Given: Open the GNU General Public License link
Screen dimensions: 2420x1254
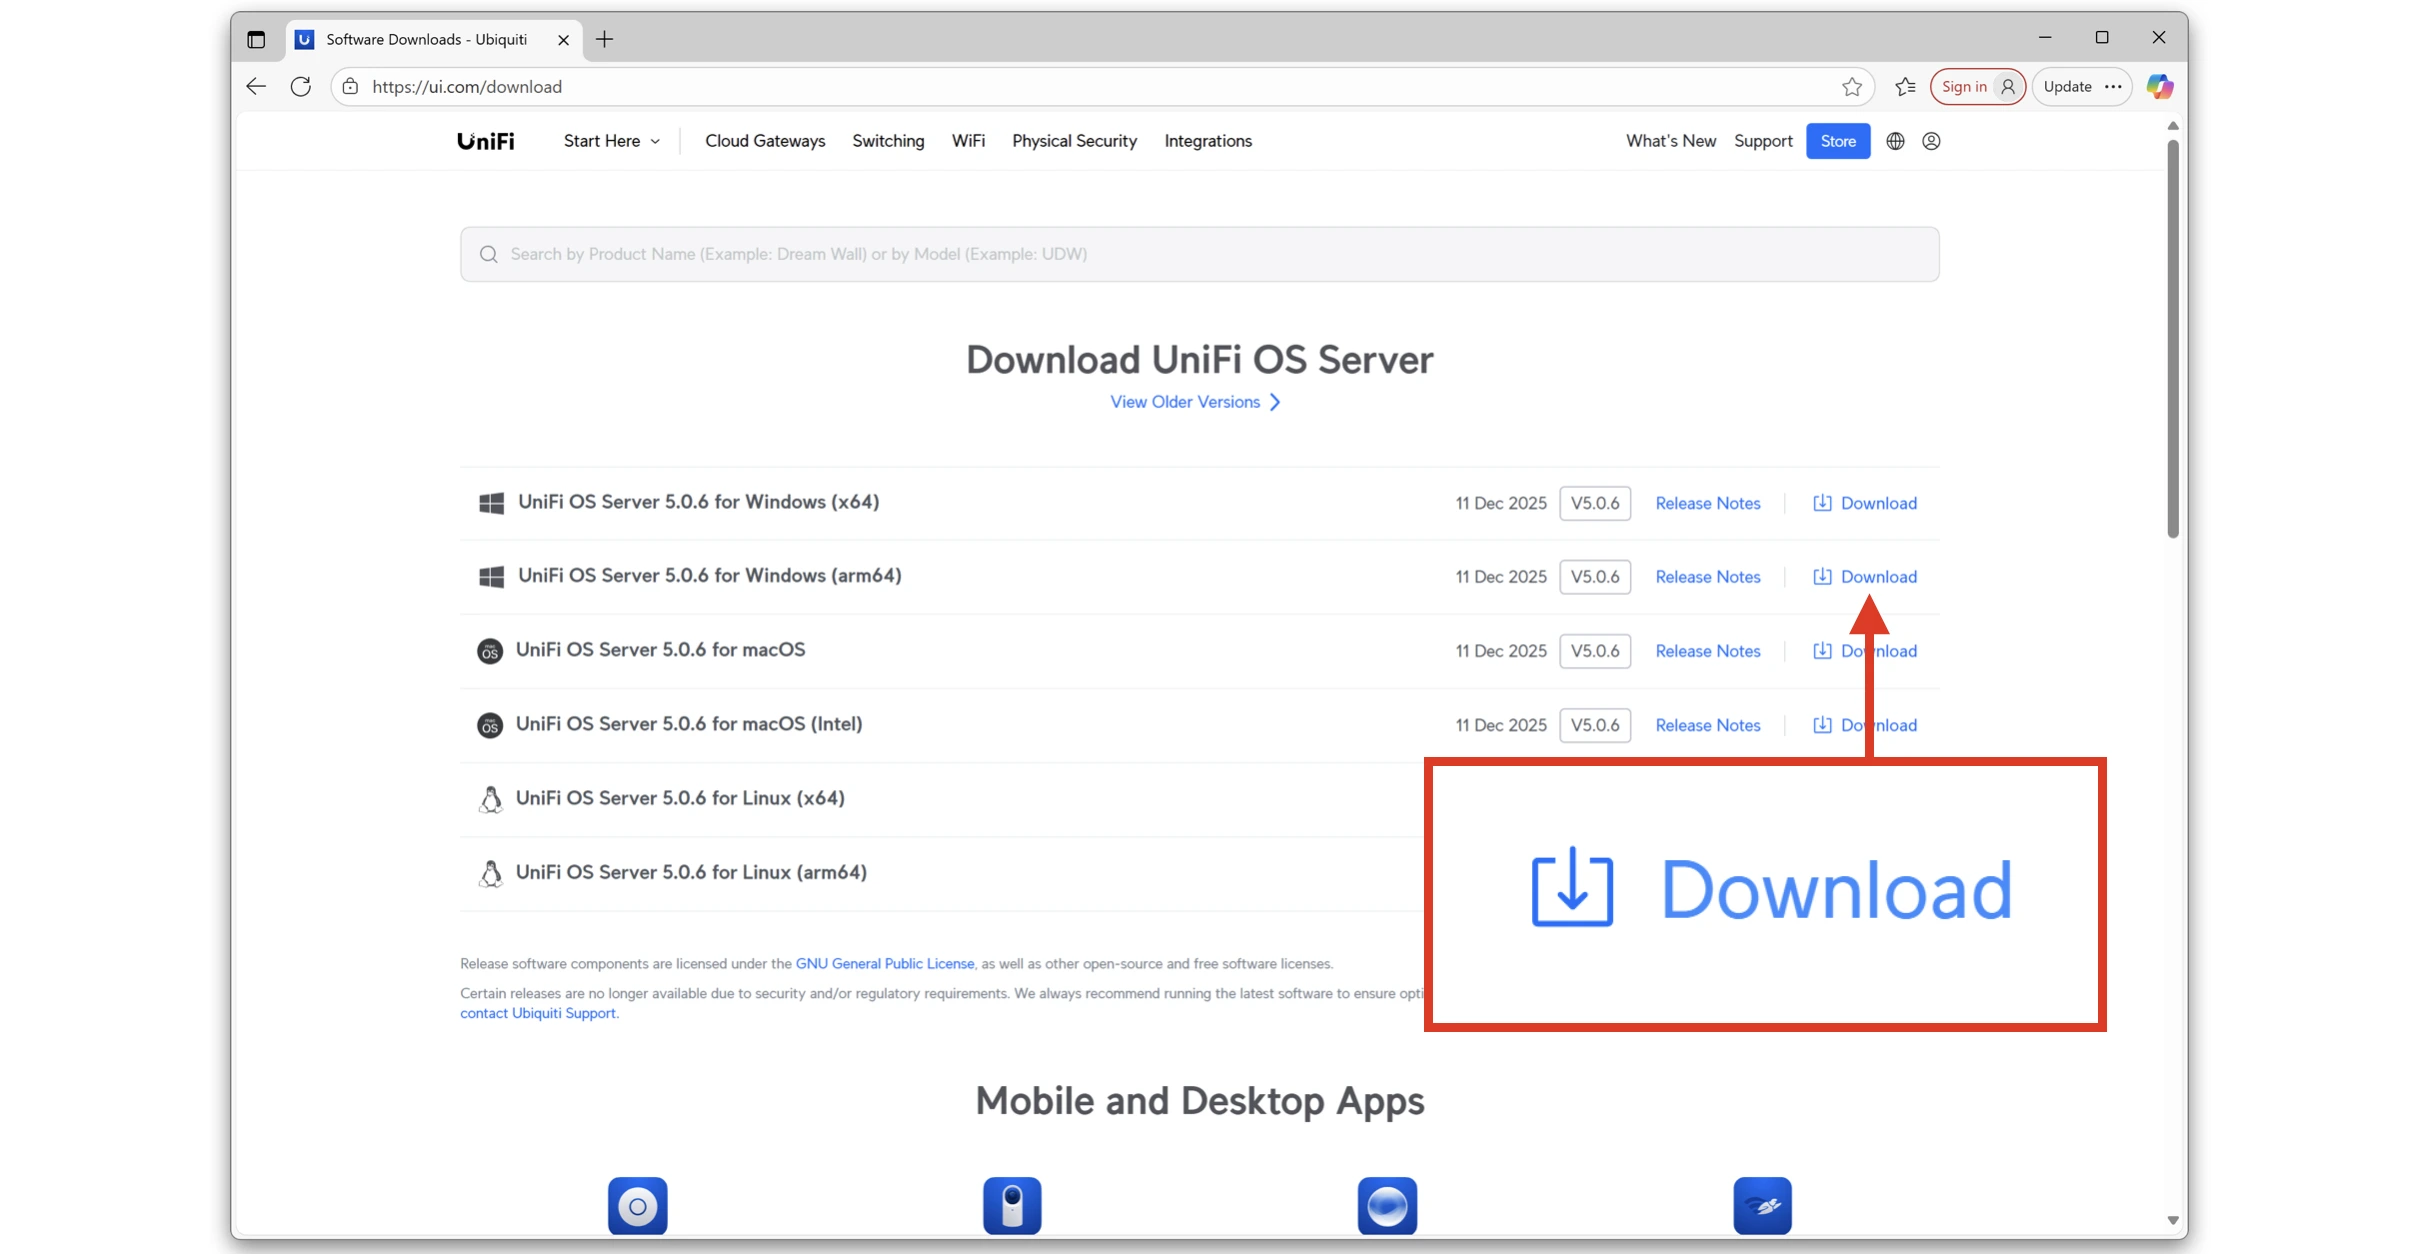Looking at the screenshot, I should pos(884,963).
